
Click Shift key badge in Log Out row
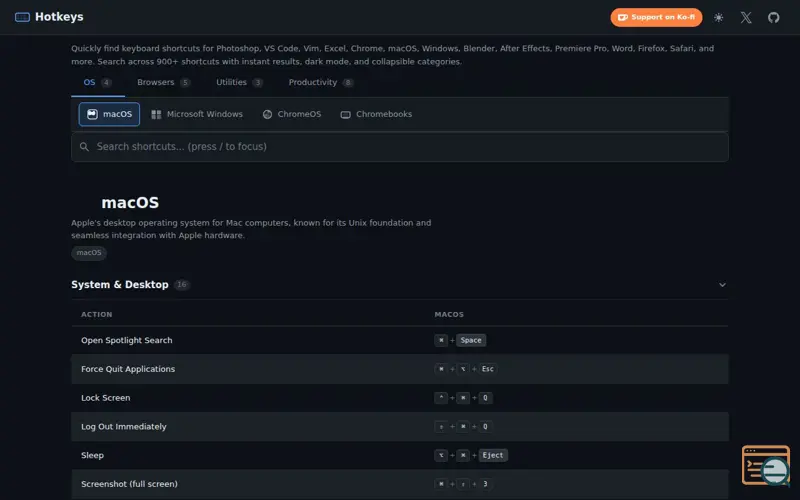click(441, 427)
